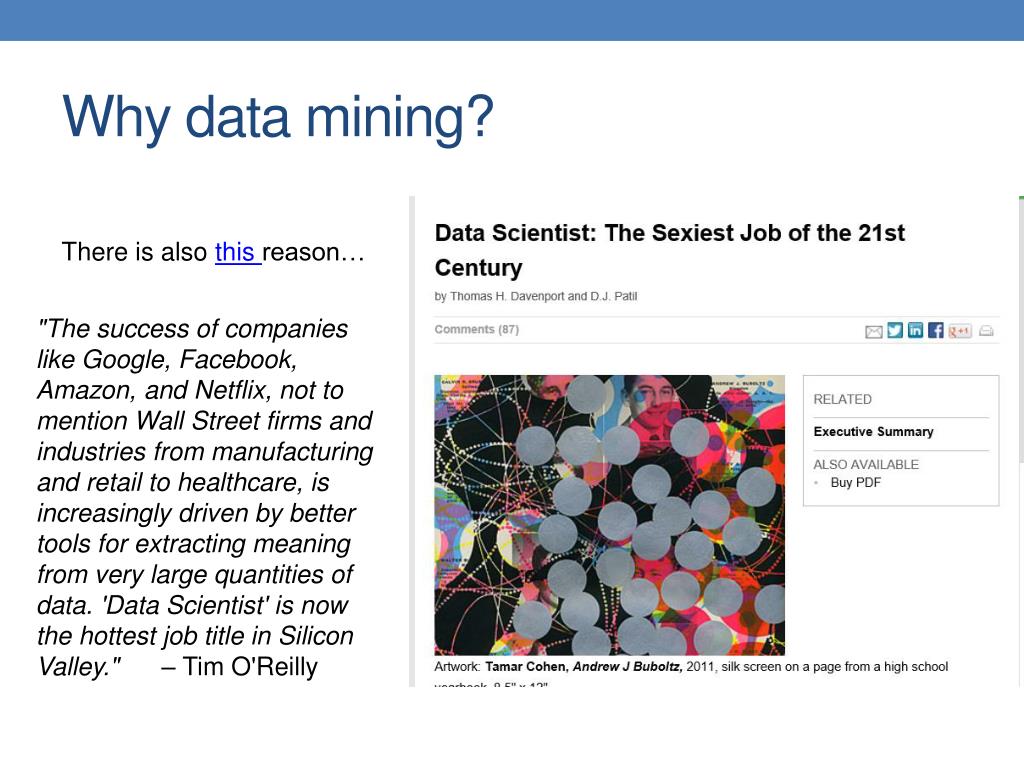Click the RELATED sidebar heading
The width and height of the screenshot is (1024, 768).
[x=842, y=400]
